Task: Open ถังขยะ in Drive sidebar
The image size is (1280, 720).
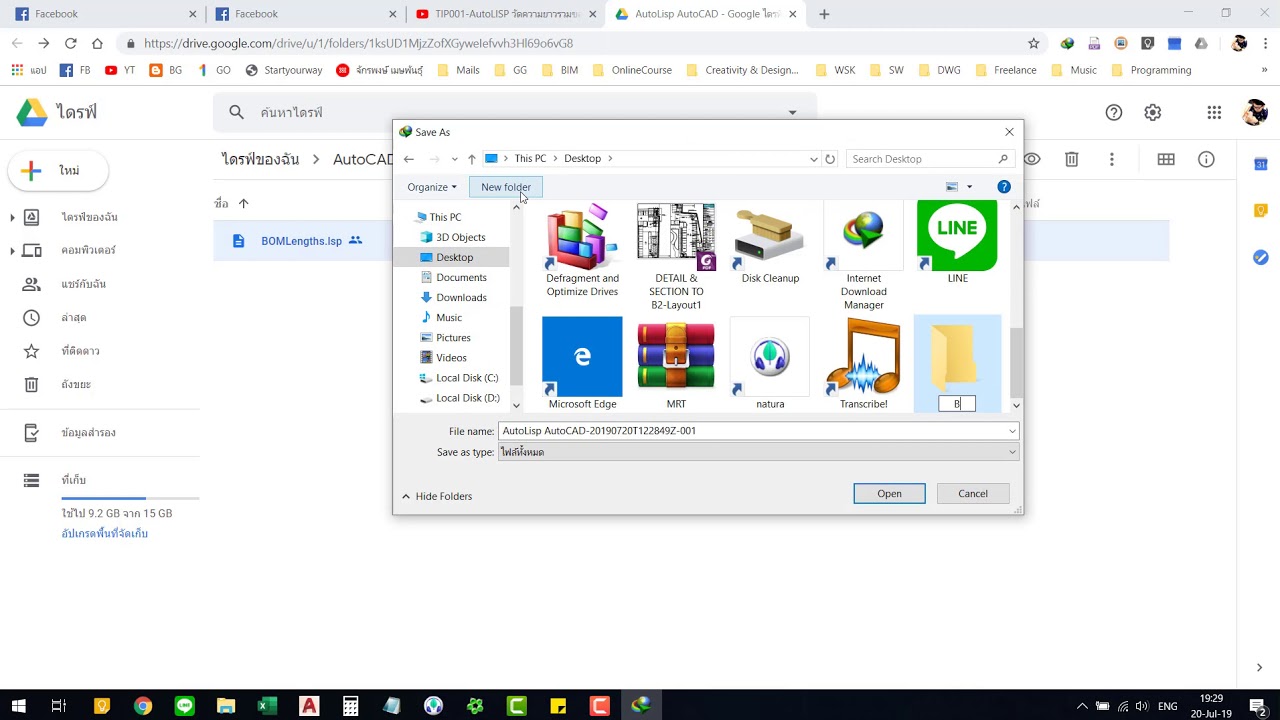Action: 76,384
